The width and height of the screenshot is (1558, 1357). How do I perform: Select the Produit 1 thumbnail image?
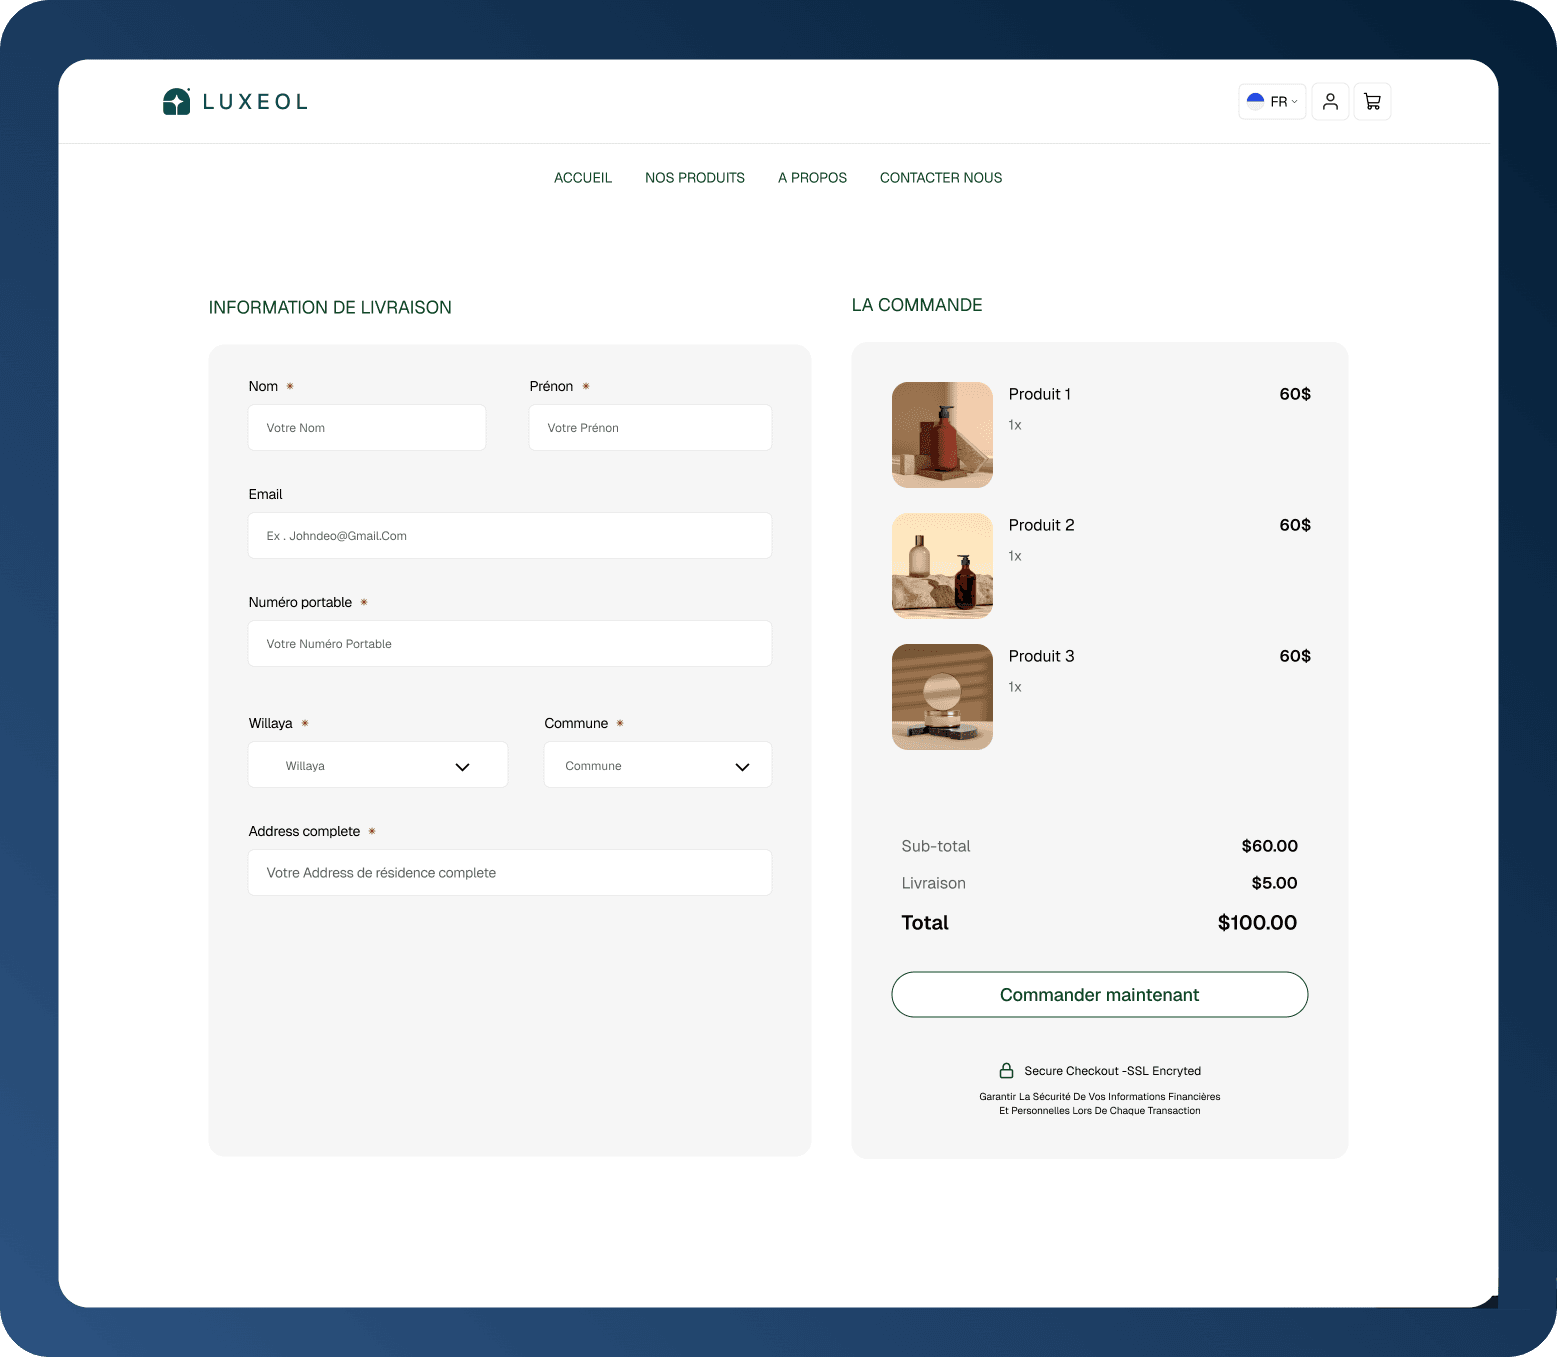(x=942, y=435)
